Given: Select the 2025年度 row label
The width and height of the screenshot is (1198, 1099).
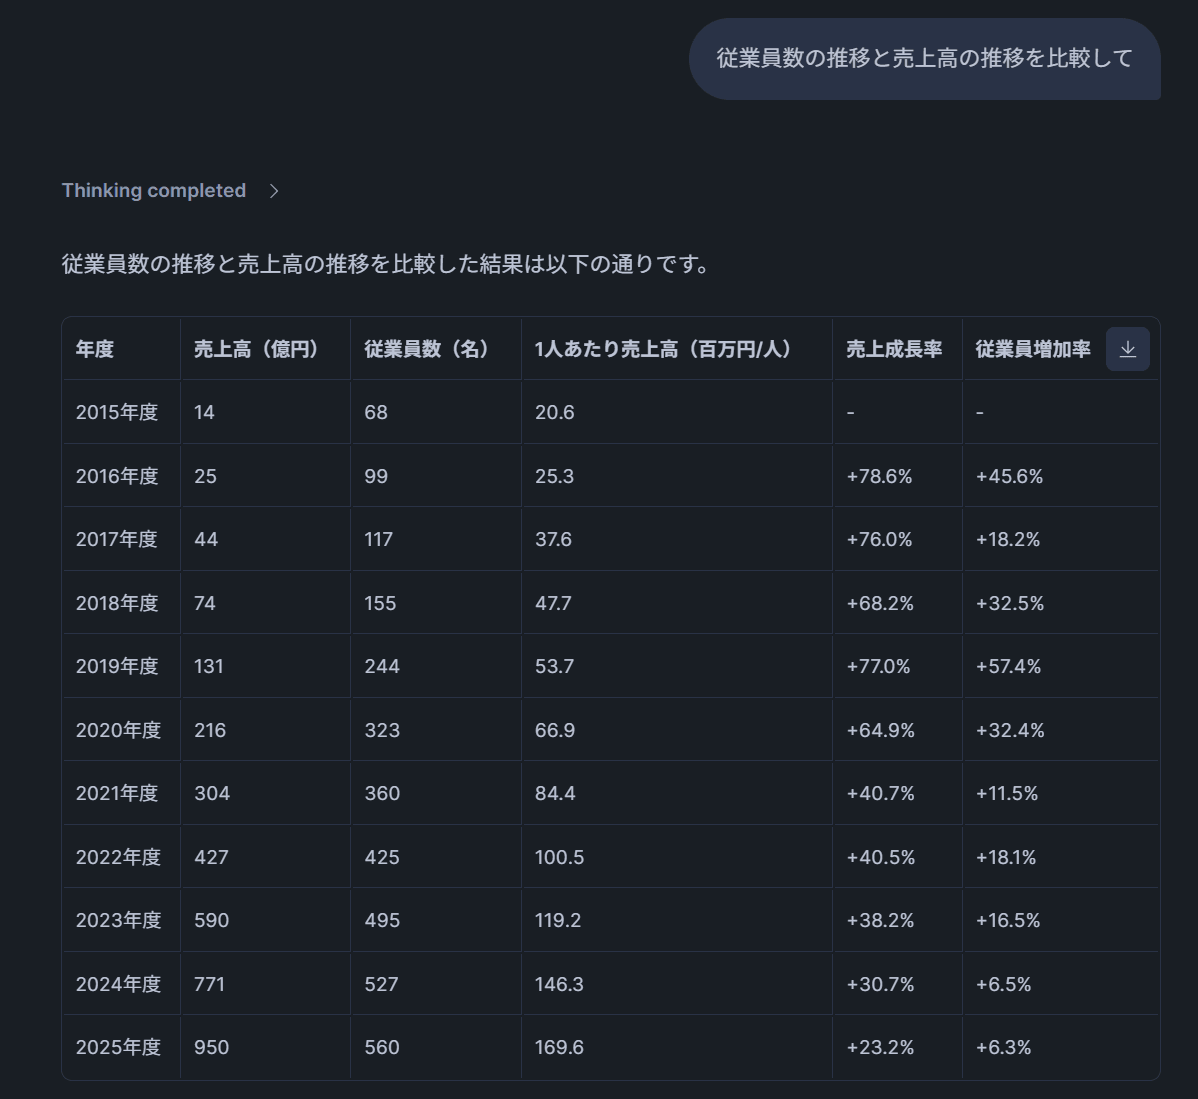Looking at the screenshot, I should [x=118, y=1047].
